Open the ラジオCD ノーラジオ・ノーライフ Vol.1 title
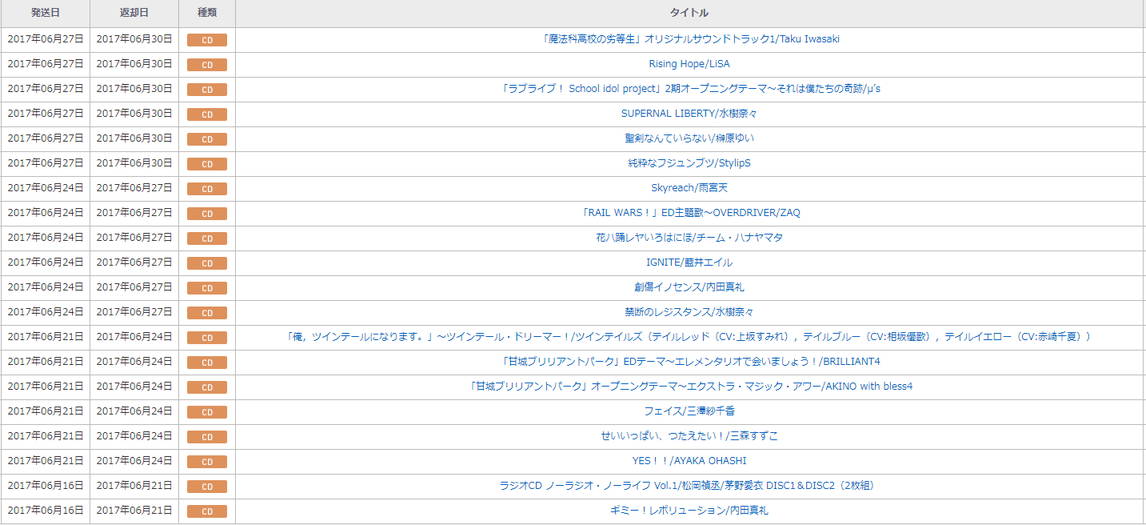This screenshot has width=1146, height=525. 689,486
